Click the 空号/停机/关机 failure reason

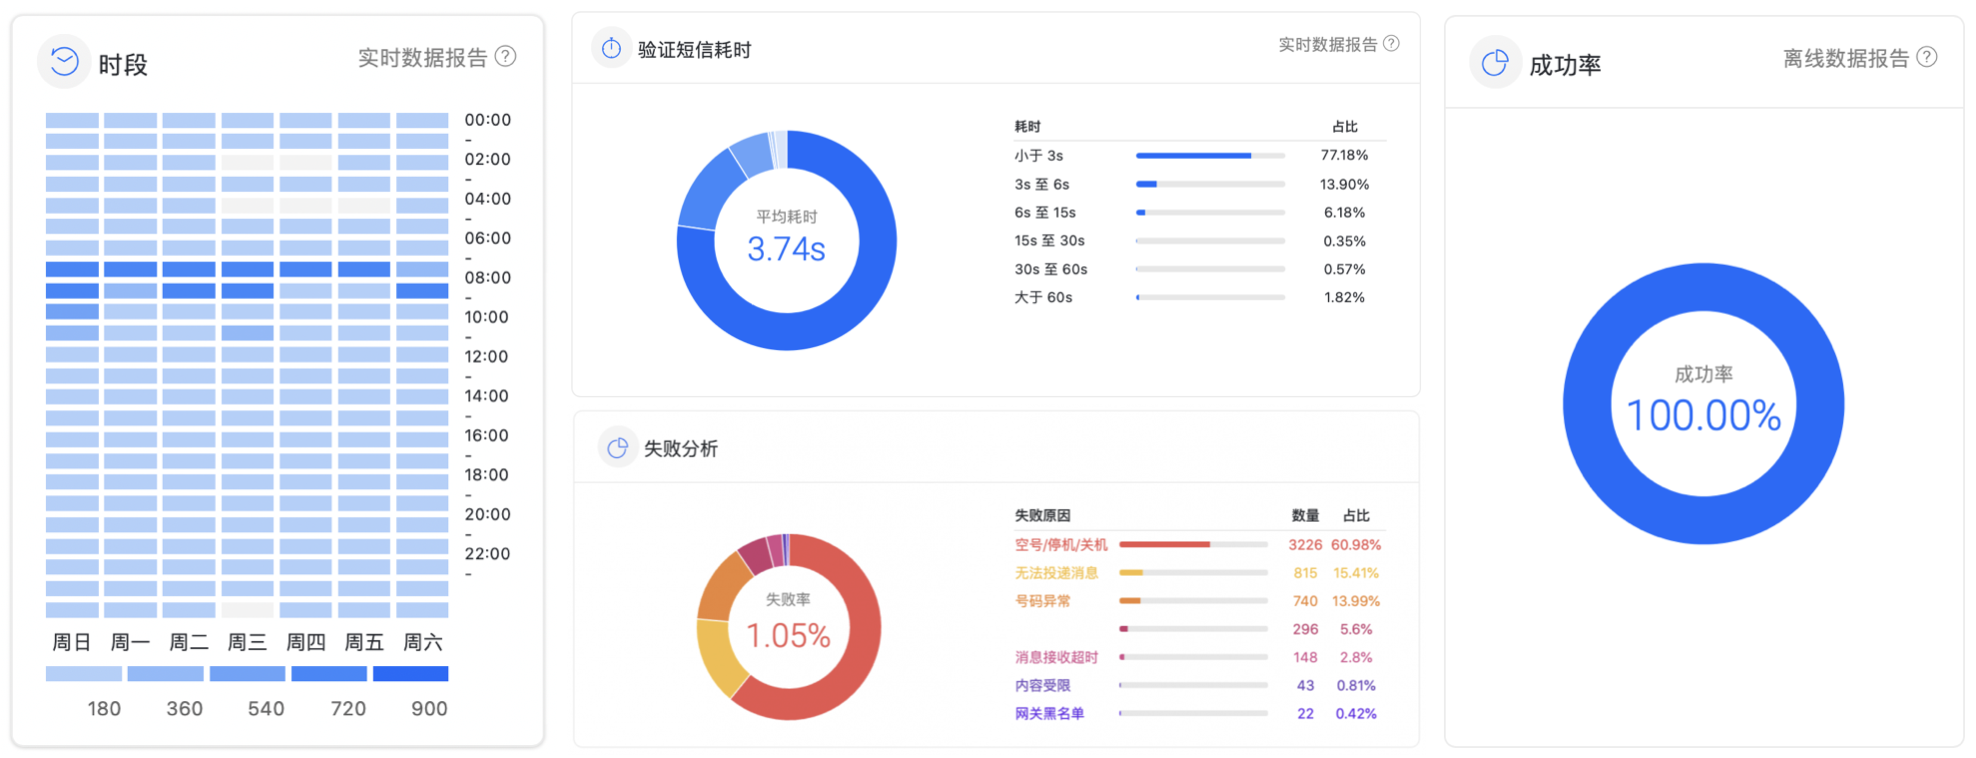[x=1061, y=545]
